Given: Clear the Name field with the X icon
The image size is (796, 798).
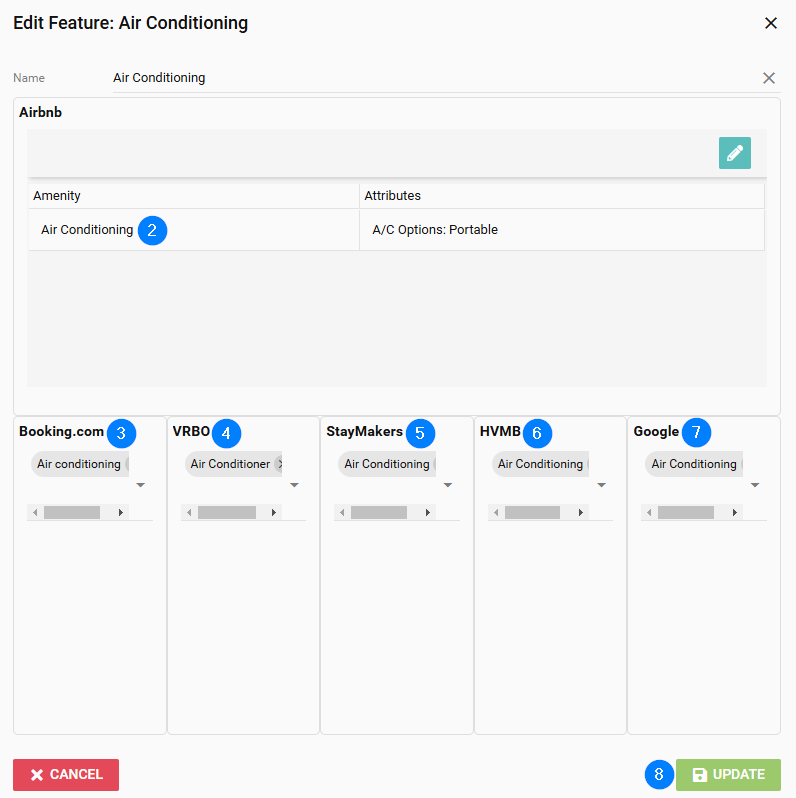Looking at the screenshot, I should tap(769, 78).
